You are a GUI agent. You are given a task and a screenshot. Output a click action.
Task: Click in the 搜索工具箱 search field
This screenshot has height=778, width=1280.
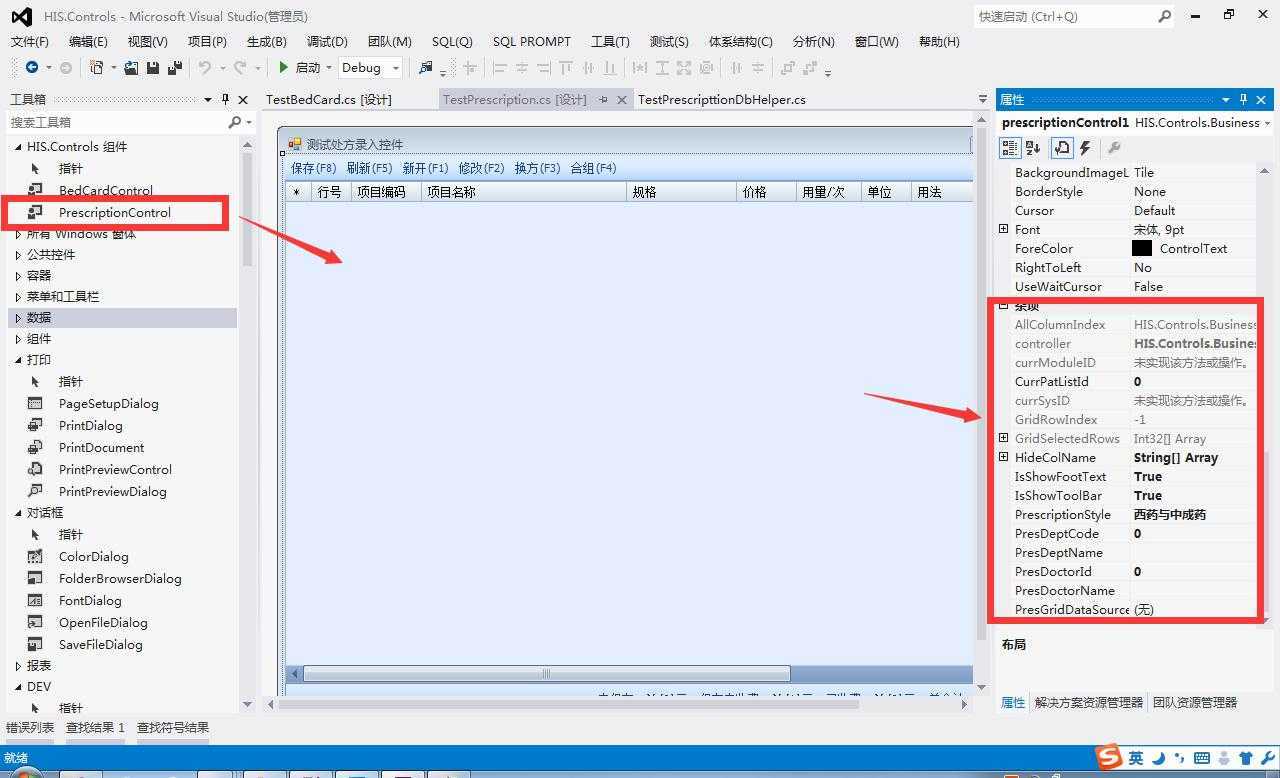[x=115, y=121]
